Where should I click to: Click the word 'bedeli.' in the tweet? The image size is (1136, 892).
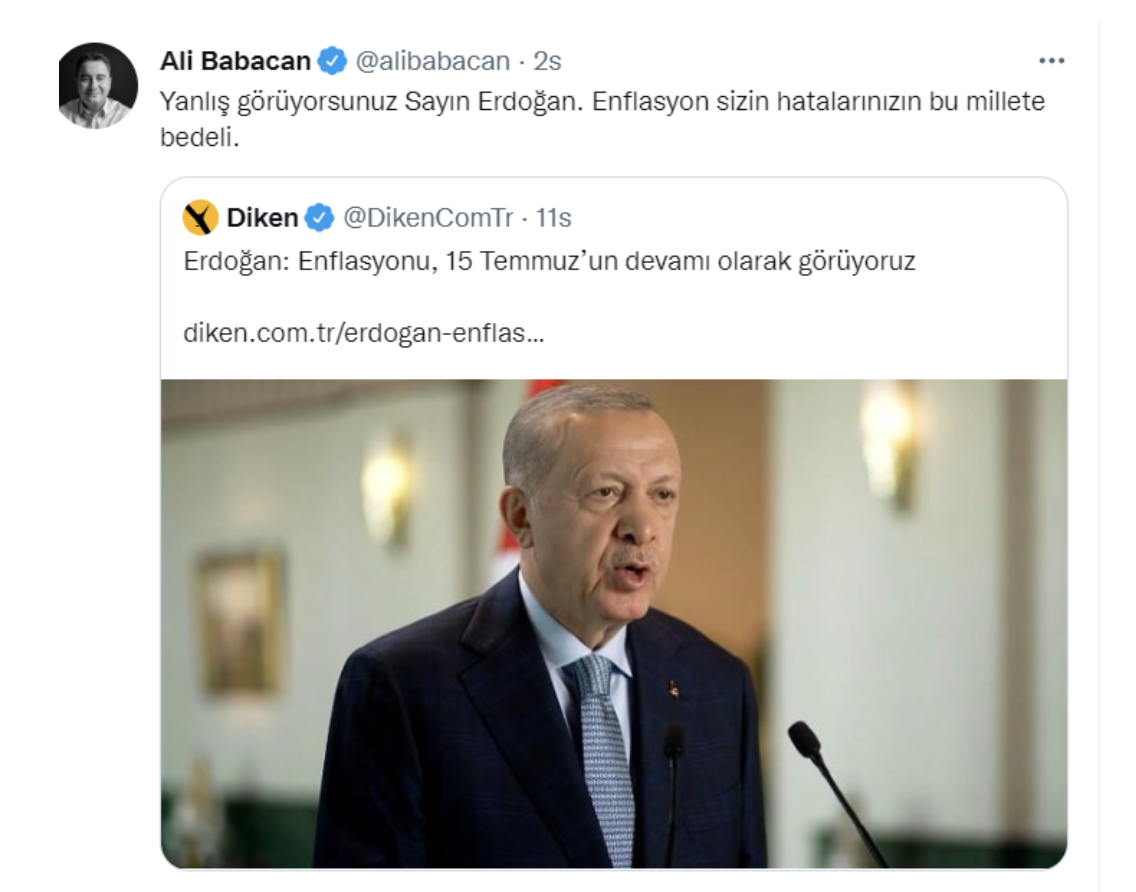point(199,136)
